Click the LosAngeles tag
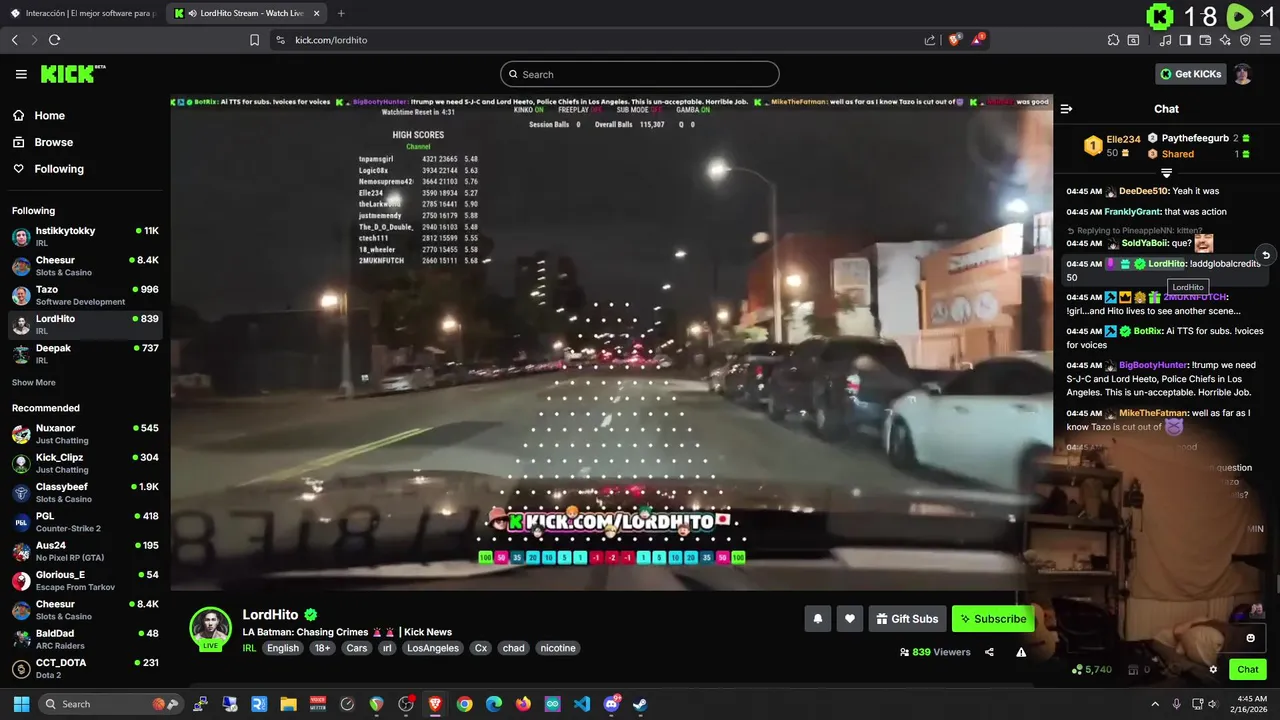This screenshot has width=1280, height=720. click(x=433, y=648)
